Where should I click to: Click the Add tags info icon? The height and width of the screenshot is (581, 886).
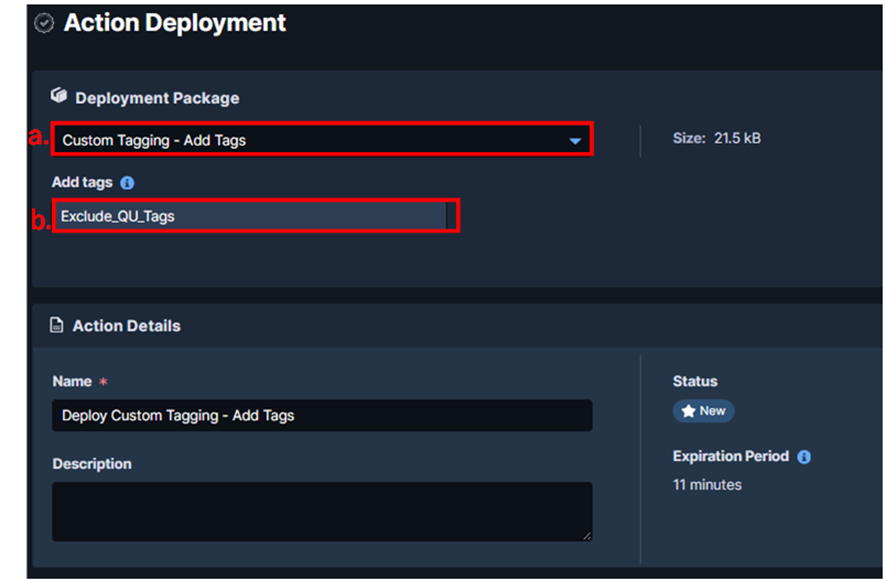click(127, 183)
